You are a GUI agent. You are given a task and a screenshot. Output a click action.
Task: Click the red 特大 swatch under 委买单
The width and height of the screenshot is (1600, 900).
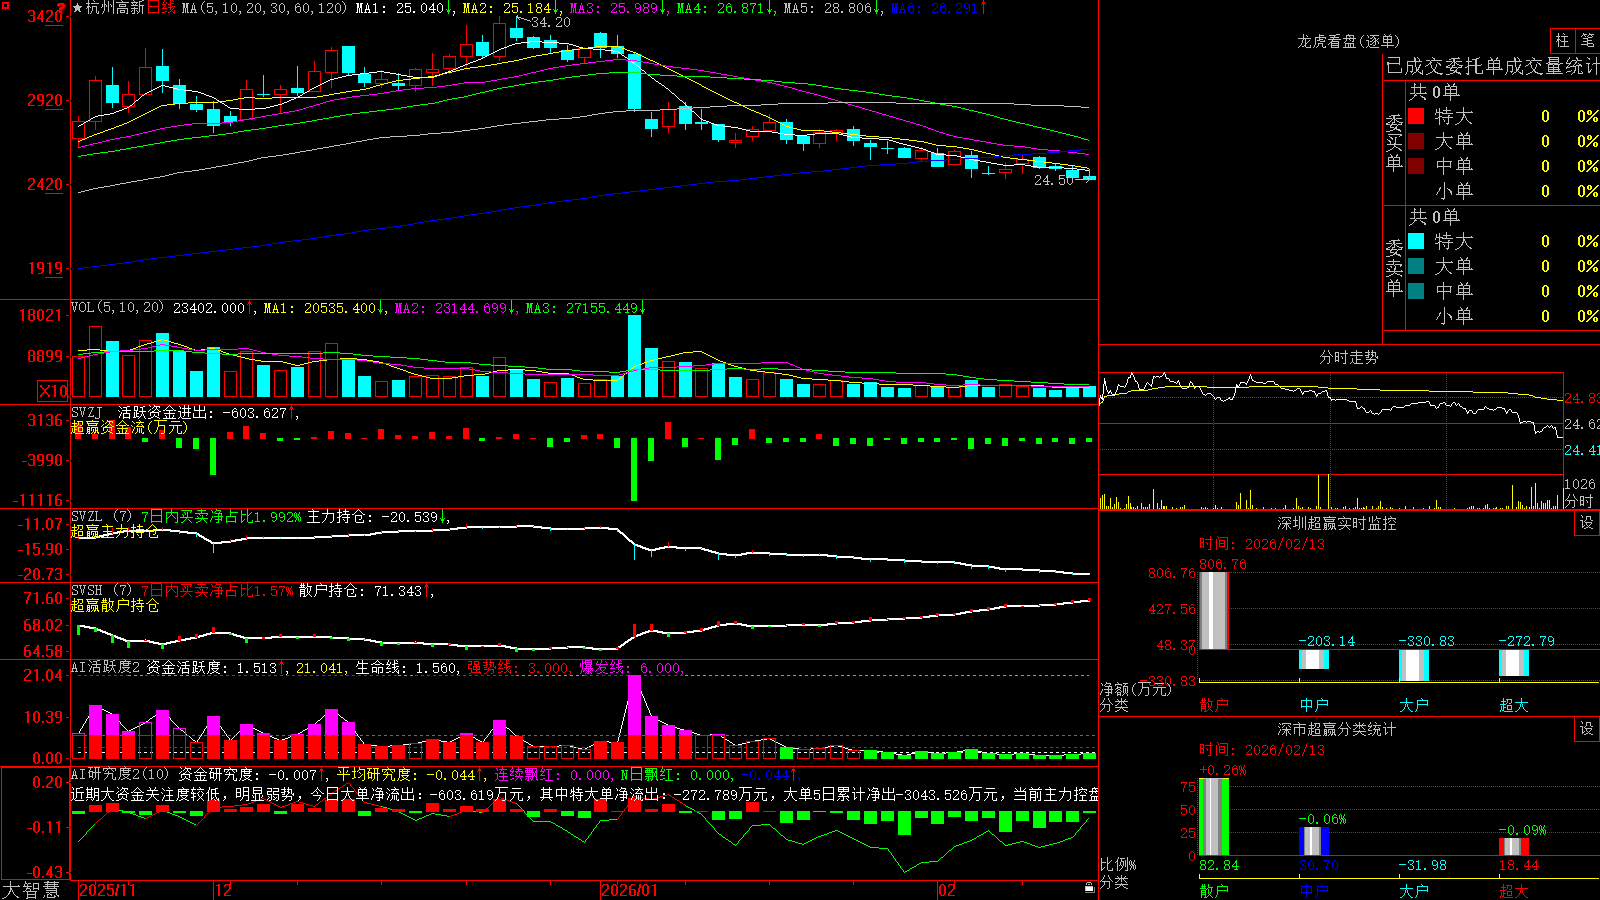(x=1416, y=116)
